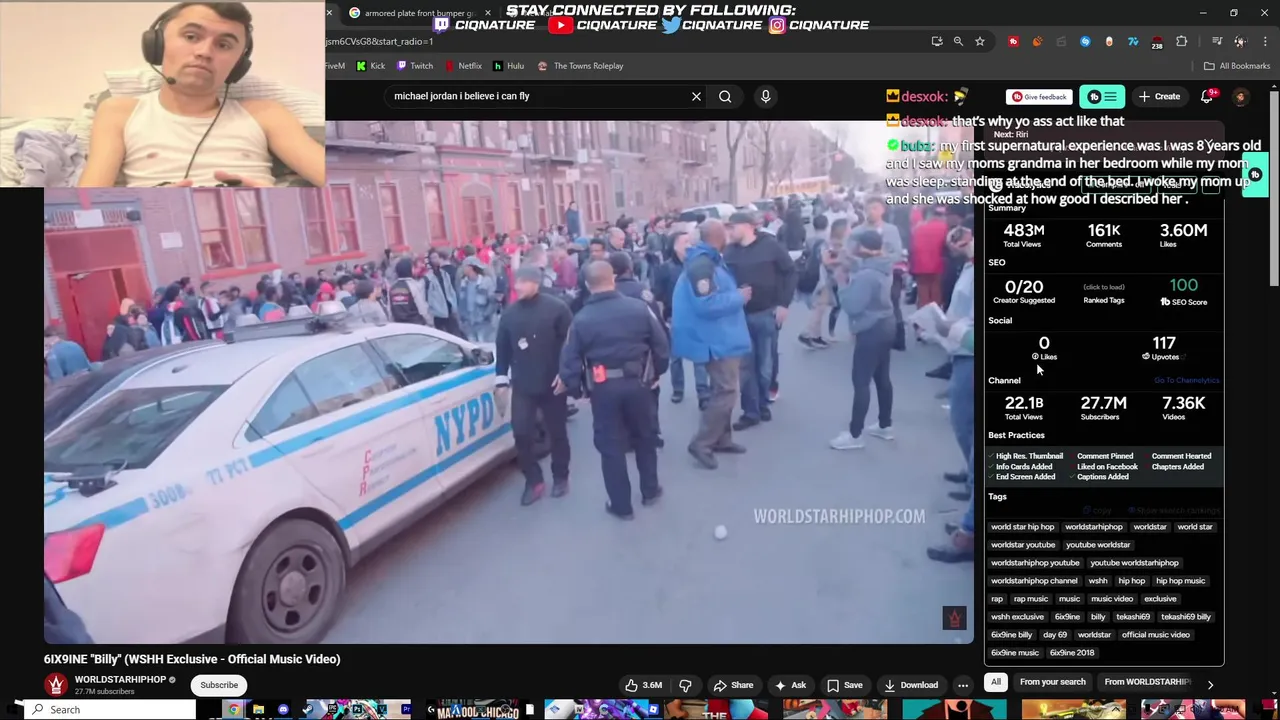Click the 6ix9ine 2018 tag
Viewport: 1280px width, 720px height.
(x=1072, y=653)
